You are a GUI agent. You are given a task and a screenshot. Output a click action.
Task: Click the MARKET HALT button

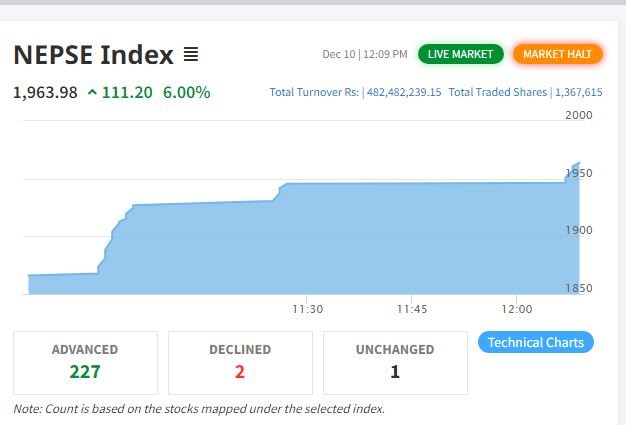click(557, 54)
